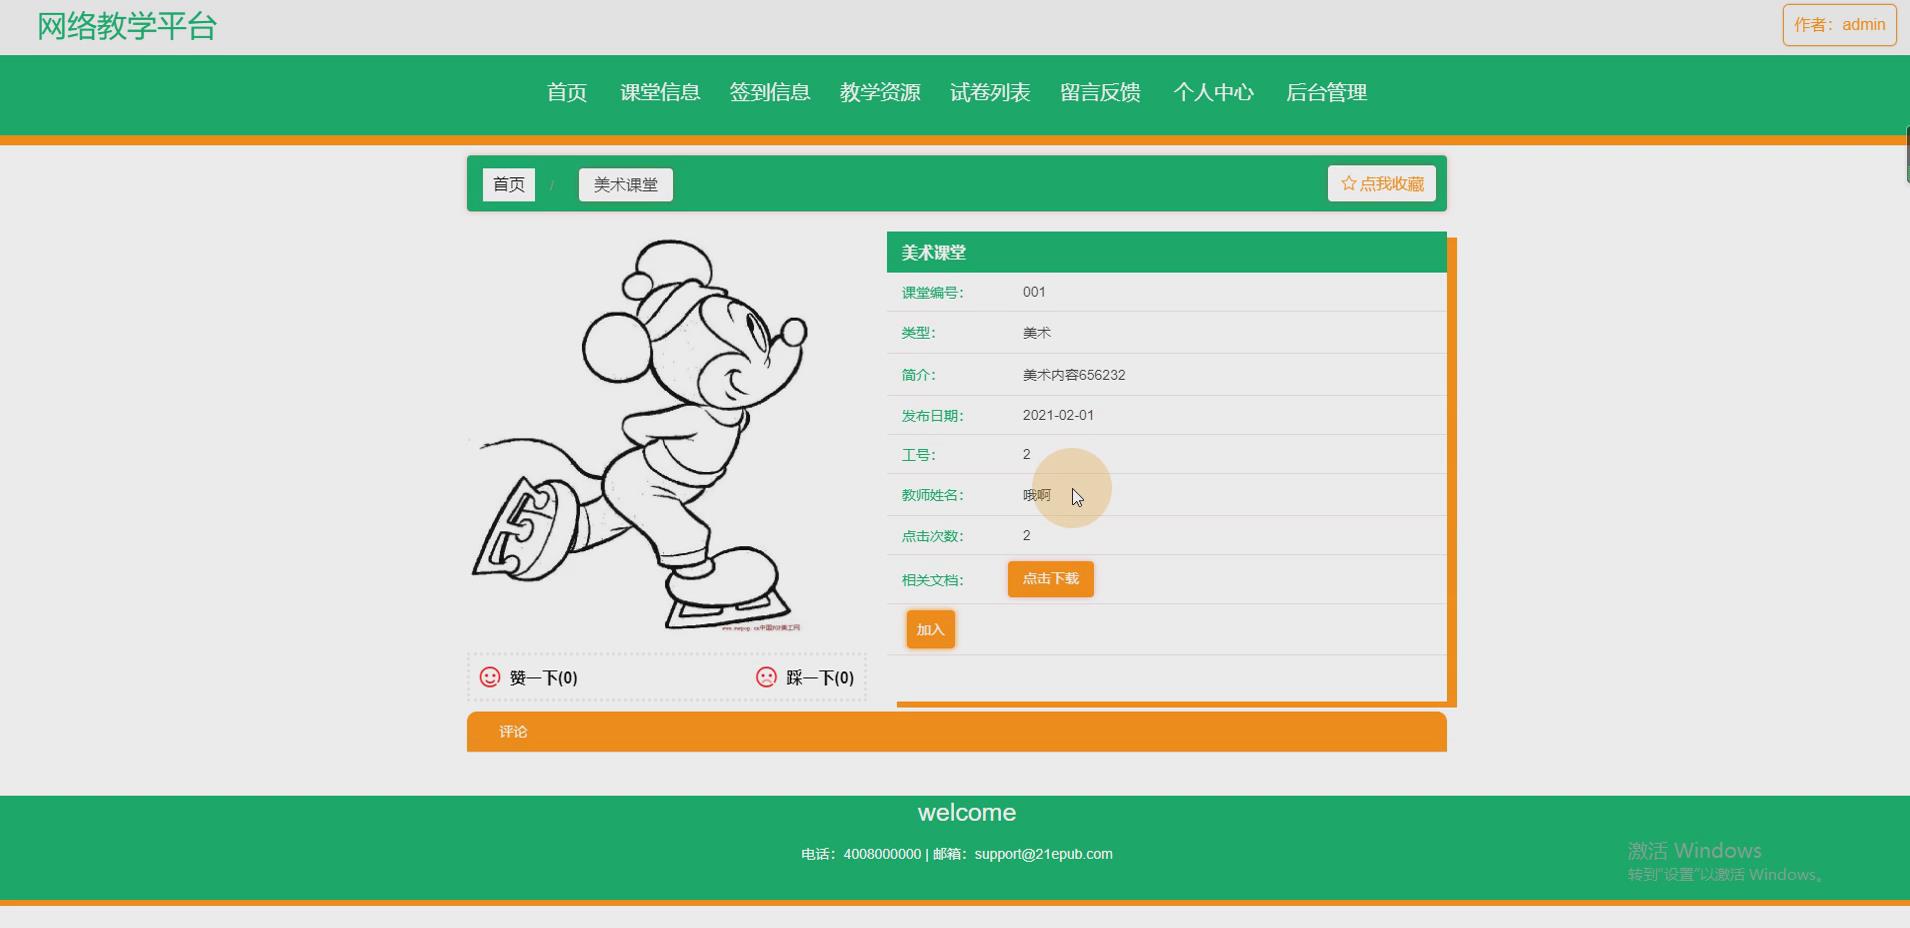Click the welcome footer heading

[967, 813]
